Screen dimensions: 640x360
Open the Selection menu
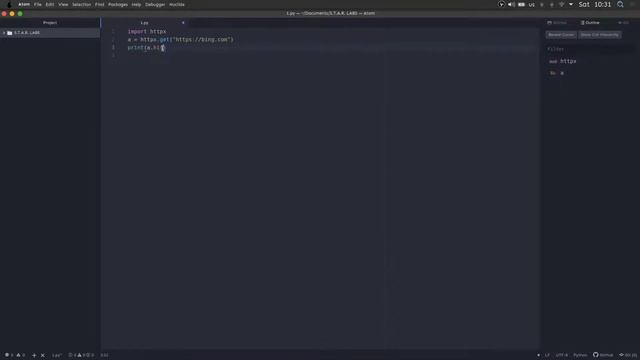pyautogui.click(x=82, y=4)
